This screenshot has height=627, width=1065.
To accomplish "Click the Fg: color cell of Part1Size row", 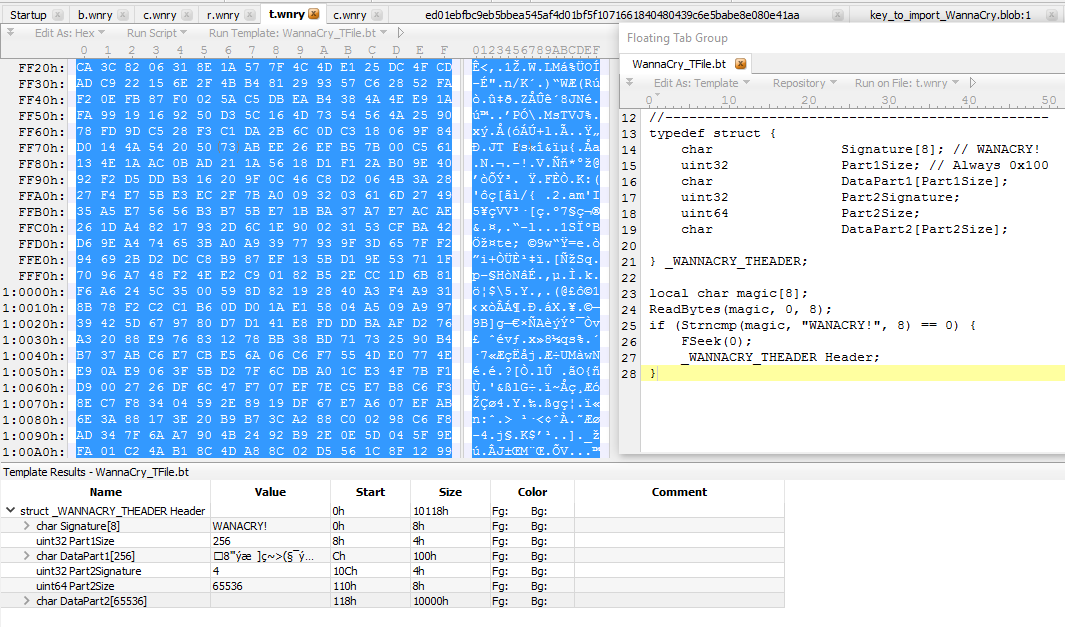I will coord(501,541).
